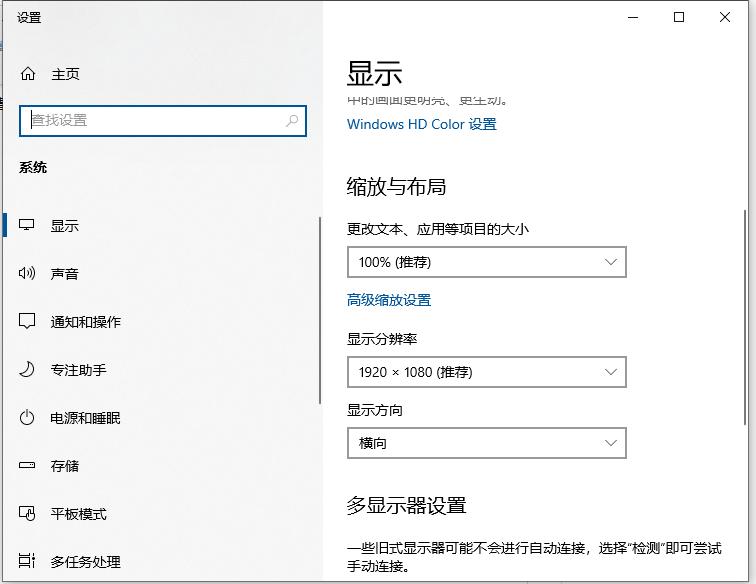Open Windows HD Color 设置 link
The height and width of the screenshot is (584, 756).
point(422,124)
